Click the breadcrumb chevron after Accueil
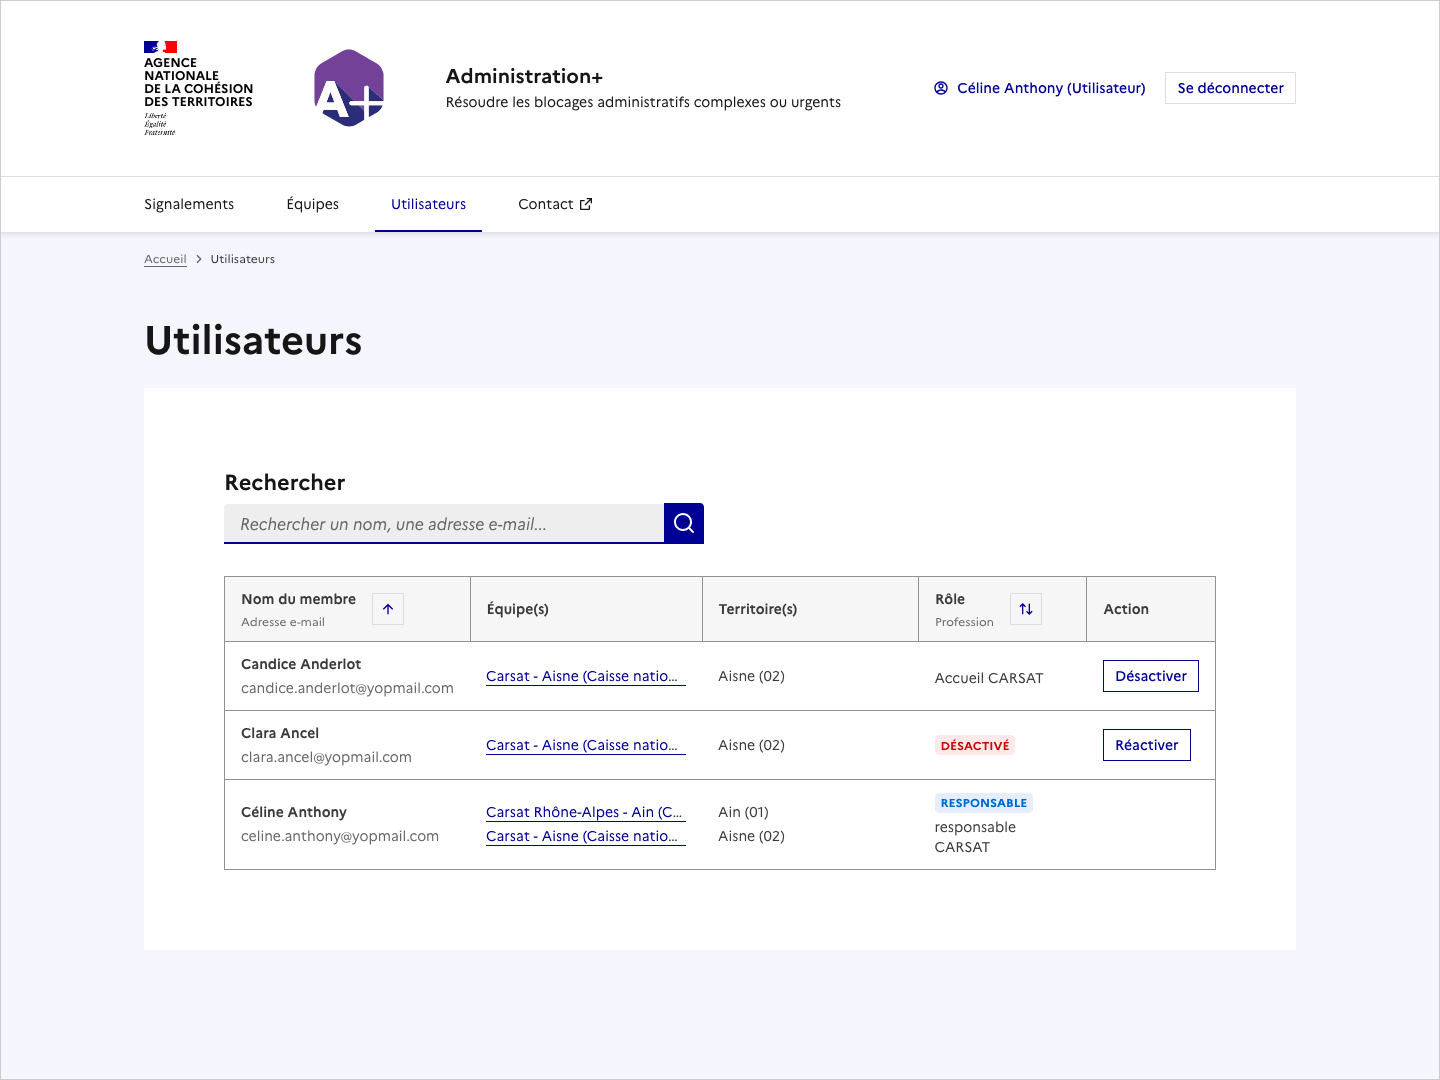The height and width of the screenshot is (1080, 1440). click(x=198, y=258)
